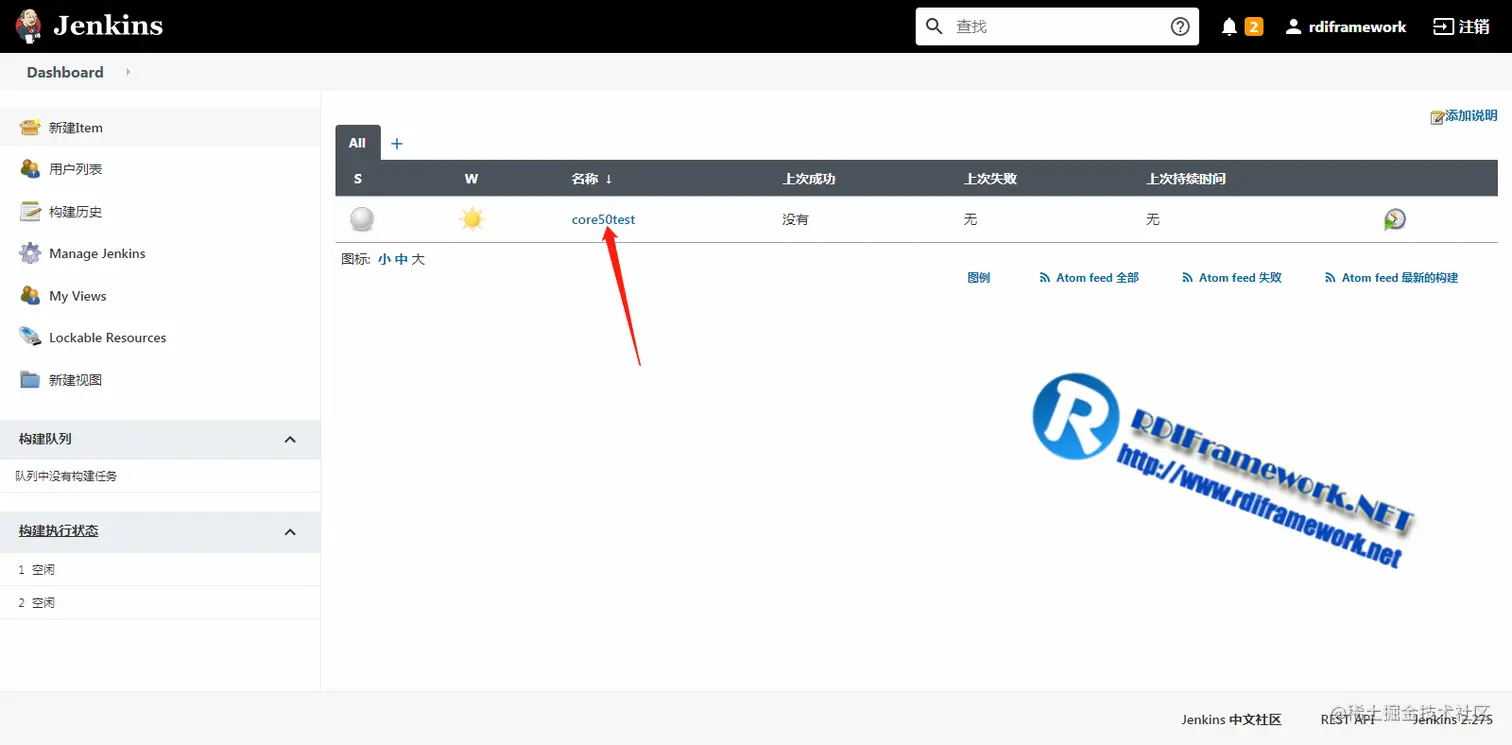1512x745 pixels.
Task: Open rdiframework user profile link
Action: (1358, 27)
